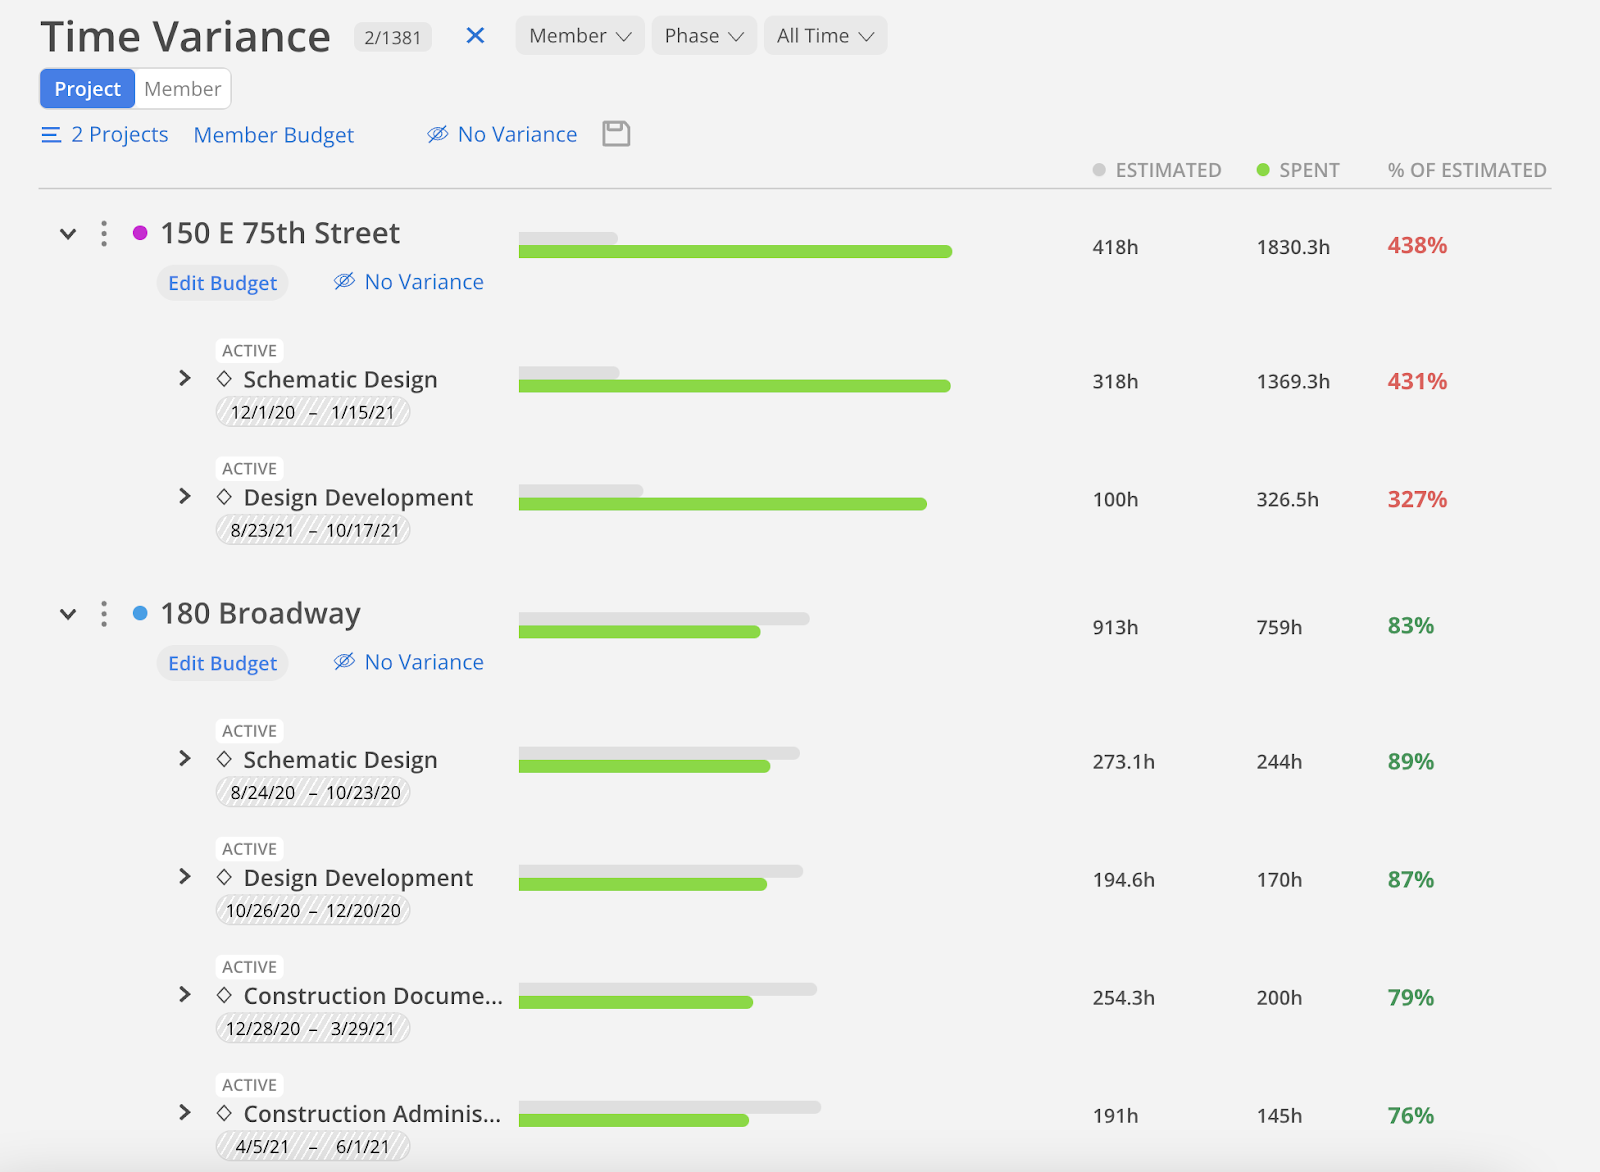Open the Member Budget link
This screenshot has width=1600, height=1172.
(x=274, y=135)
